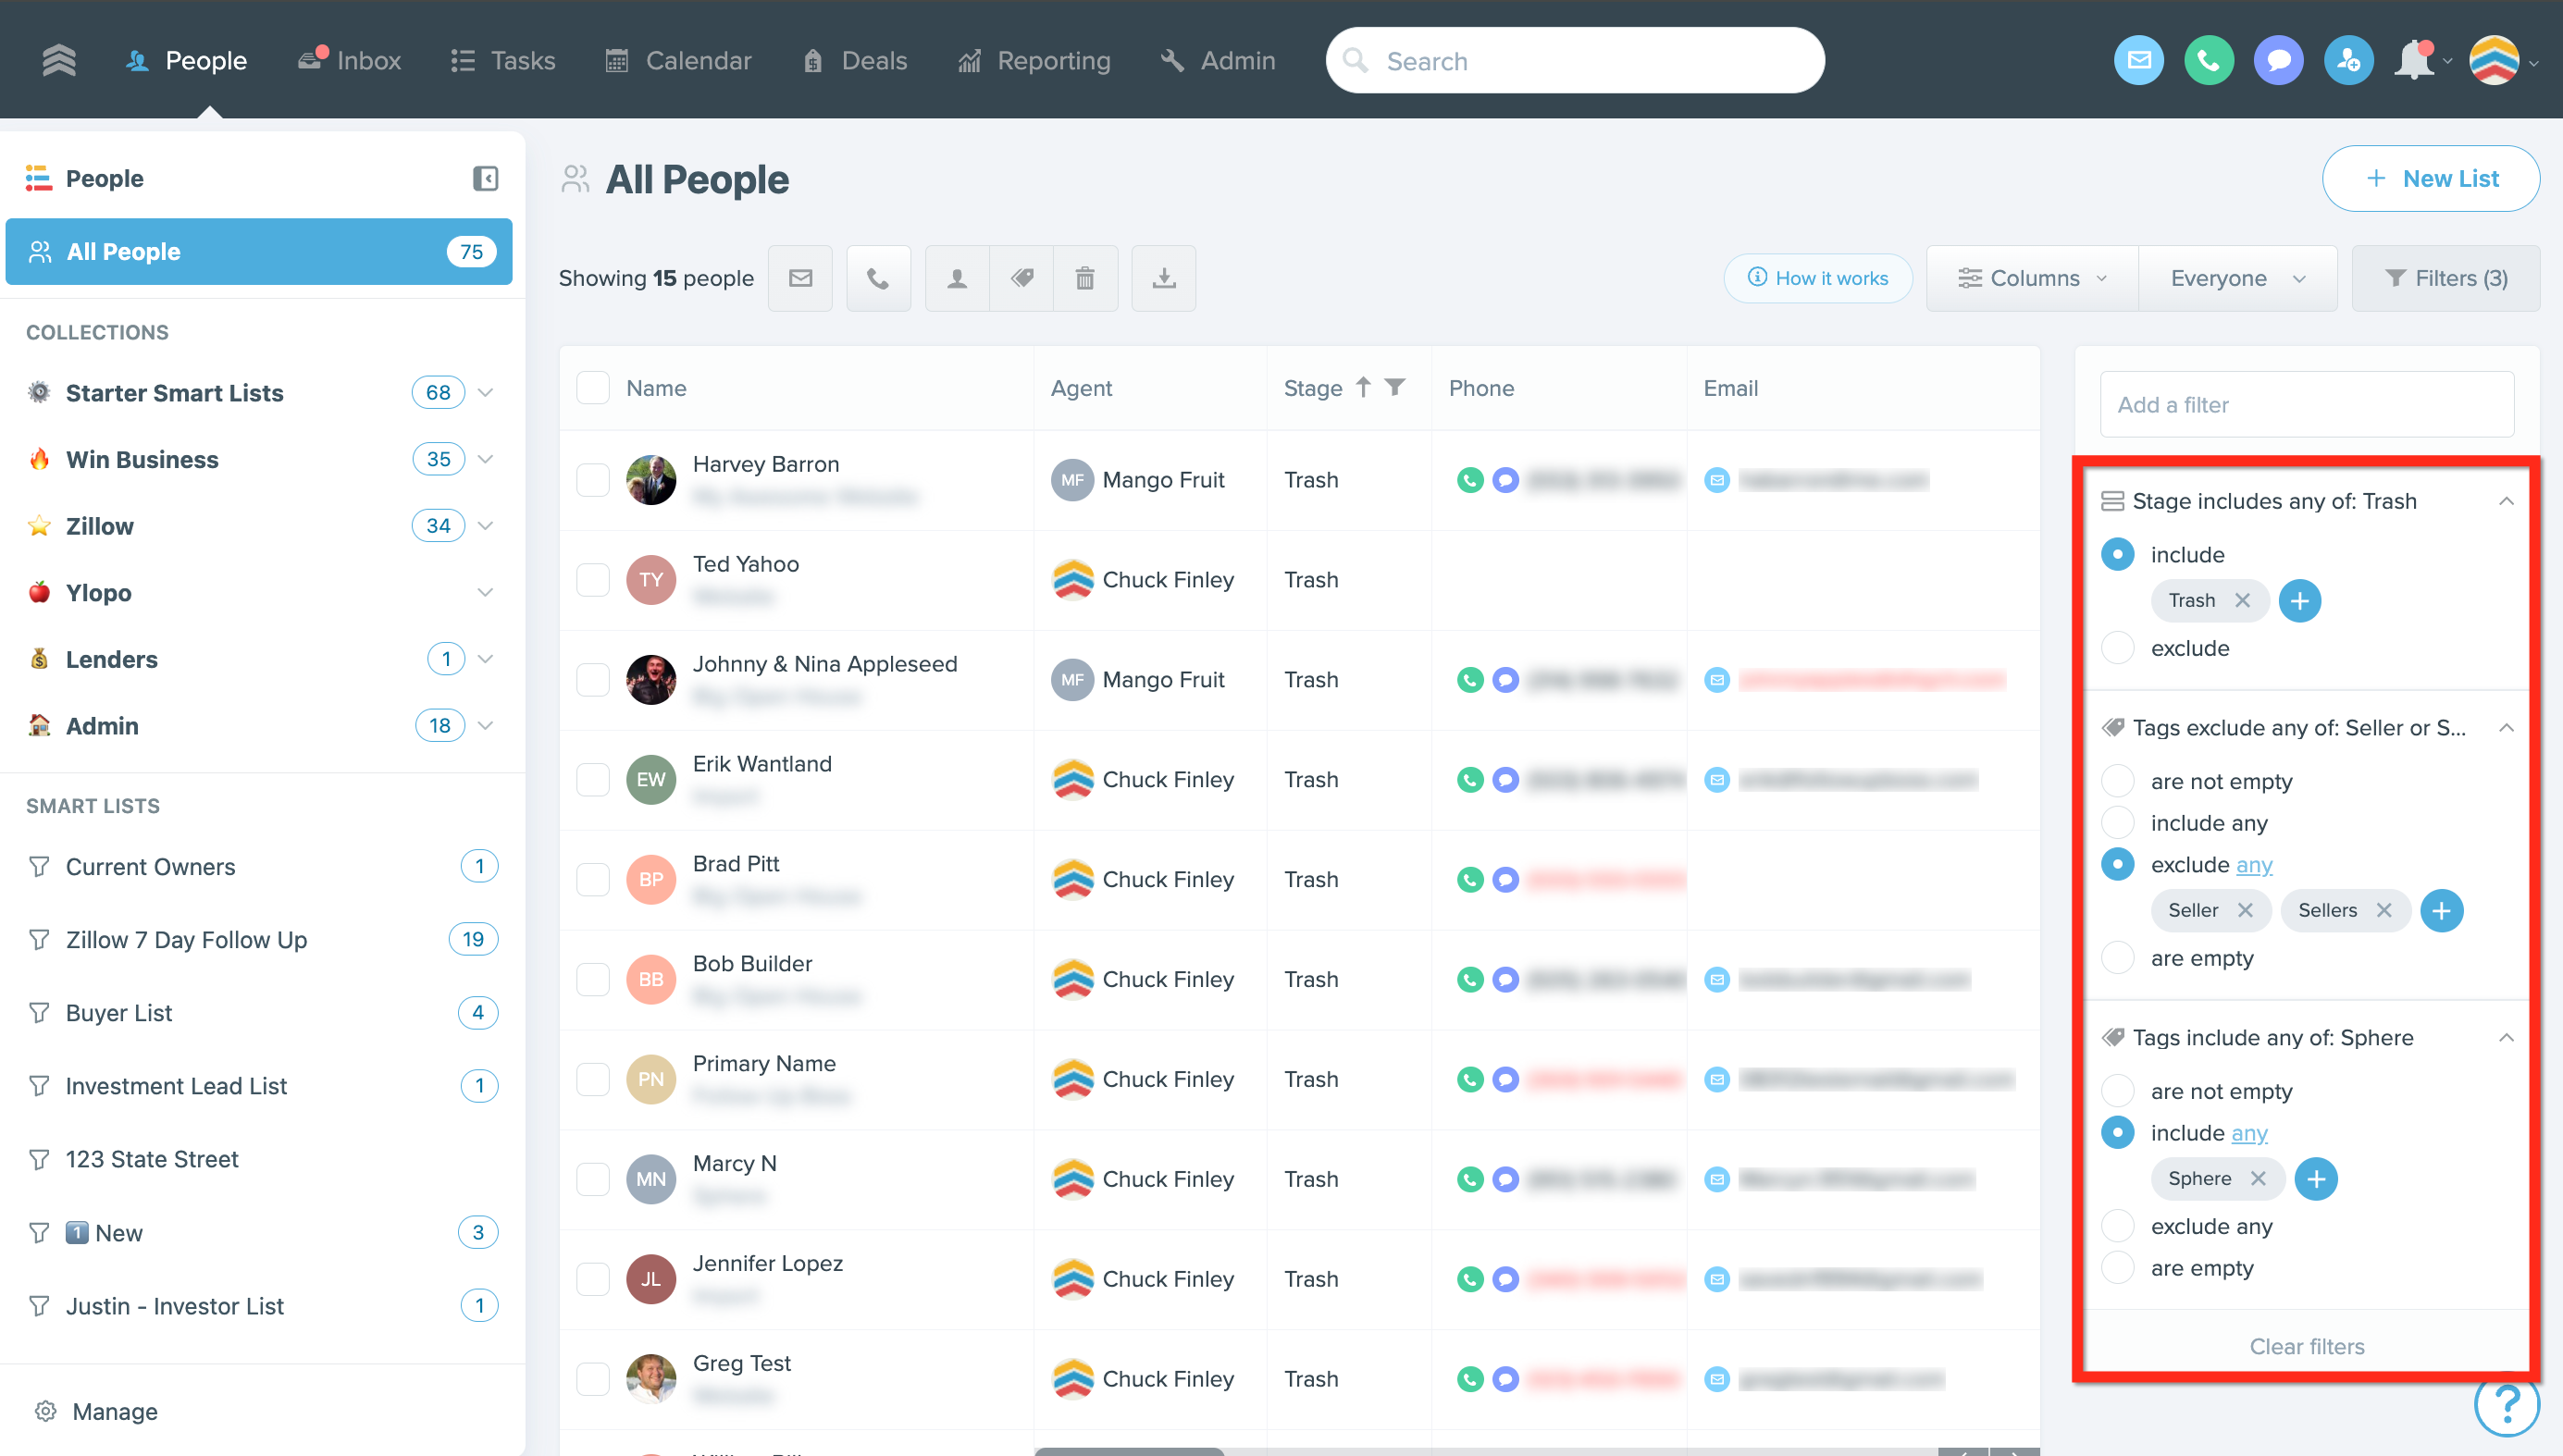
Task: Click the Add a filter input
Action: coord(2306,405)
